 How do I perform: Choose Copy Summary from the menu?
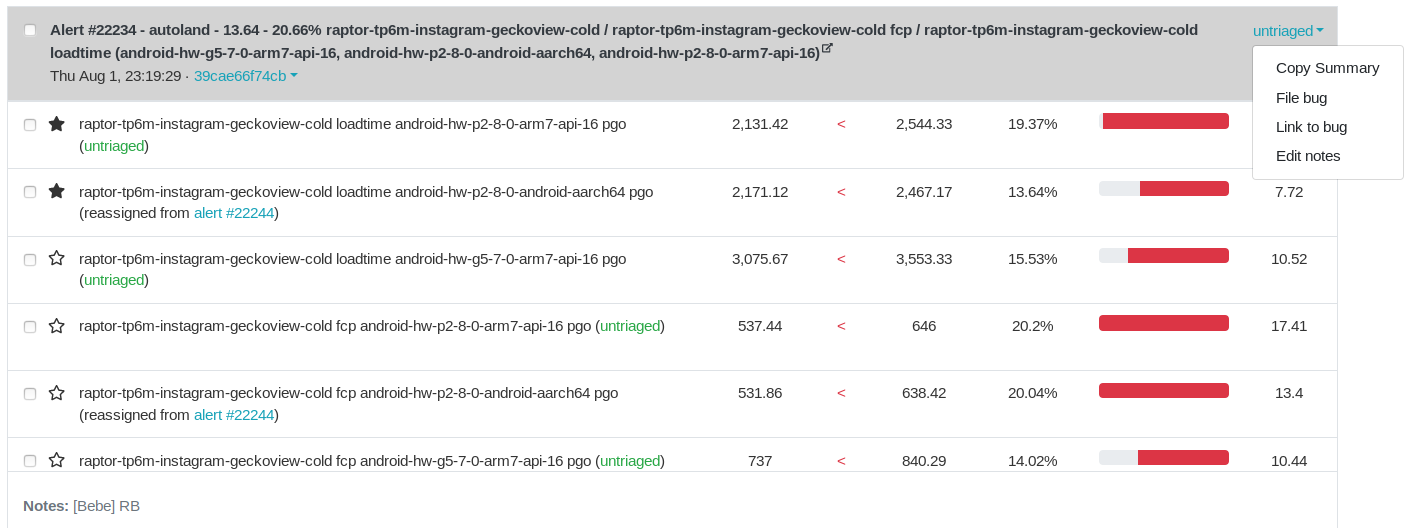pyautogui.click(x=1327, y=68)
